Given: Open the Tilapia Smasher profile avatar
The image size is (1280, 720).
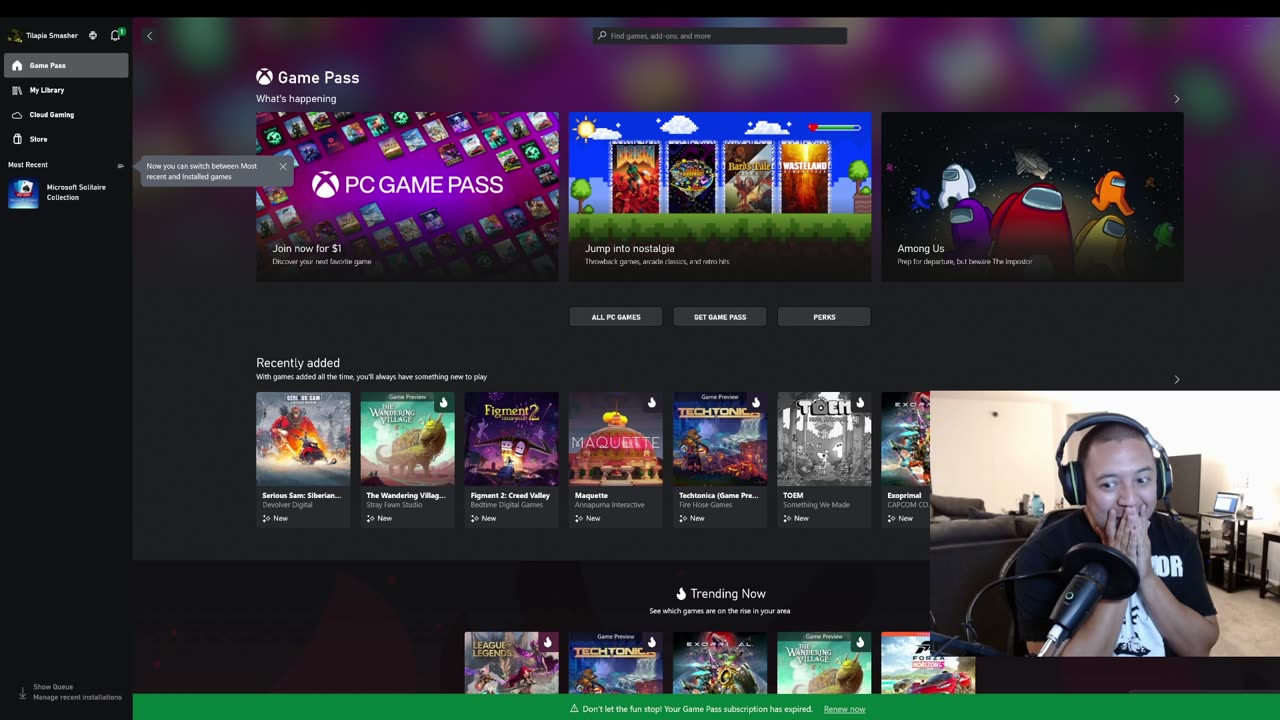Looking at the screenshot, I should pyautogui.click(x=15, y=35).
